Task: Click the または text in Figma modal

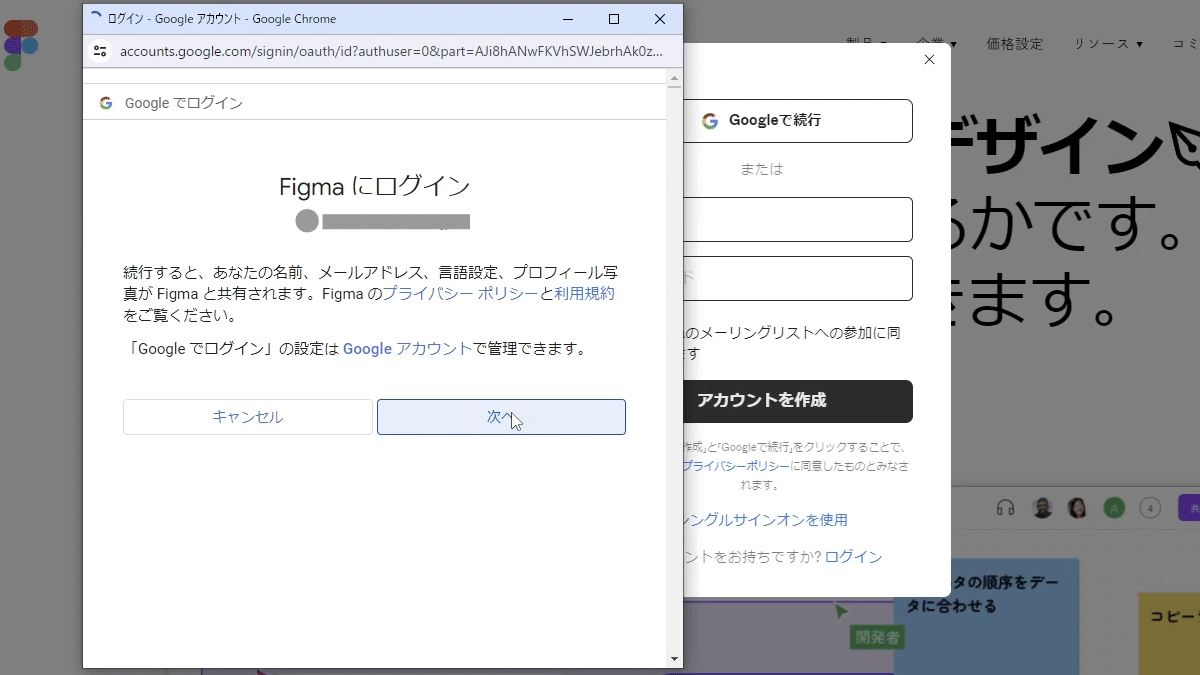Action: [x=762, y=169]
